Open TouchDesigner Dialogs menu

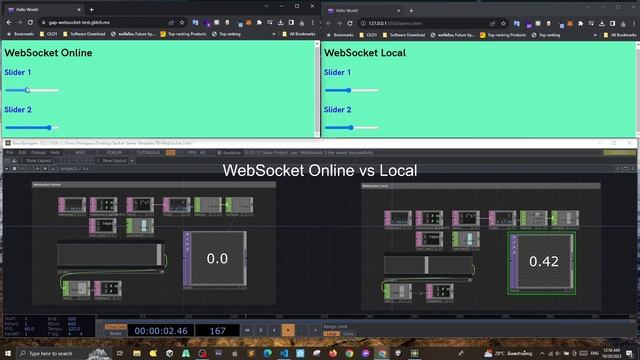(38, 153)
